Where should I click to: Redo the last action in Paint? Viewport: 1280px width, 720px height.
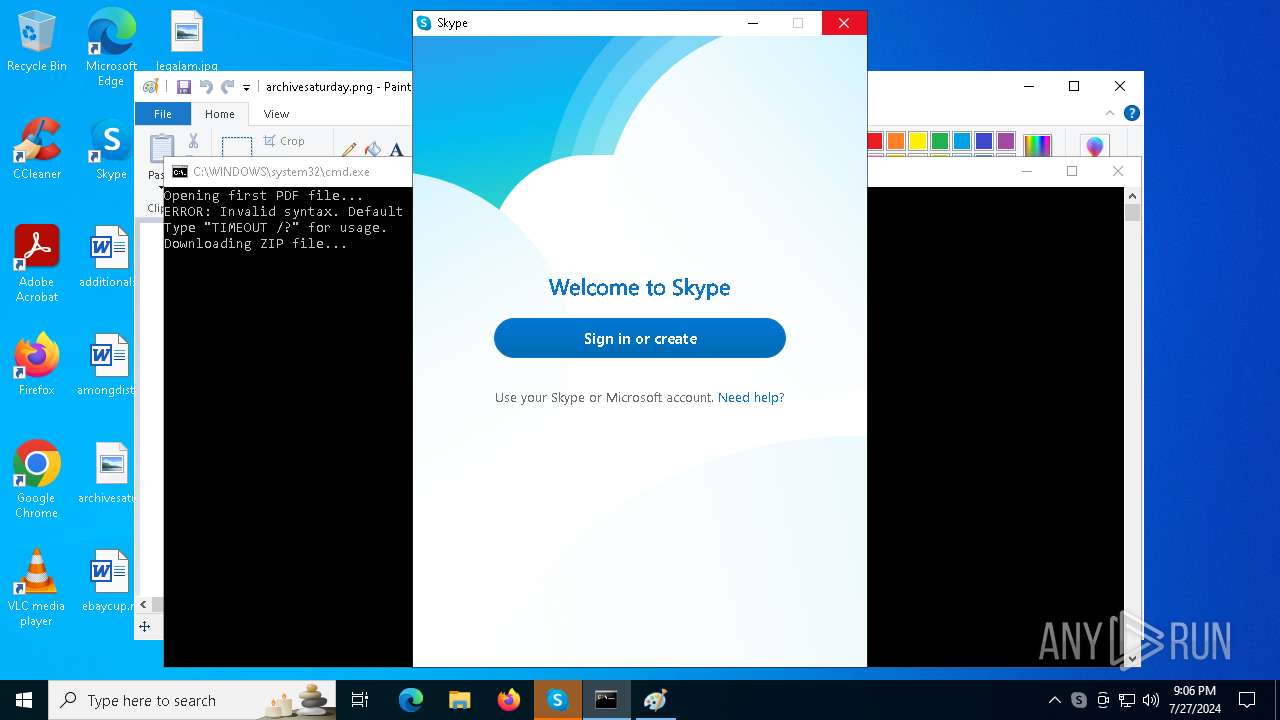[x=227, y=87]
